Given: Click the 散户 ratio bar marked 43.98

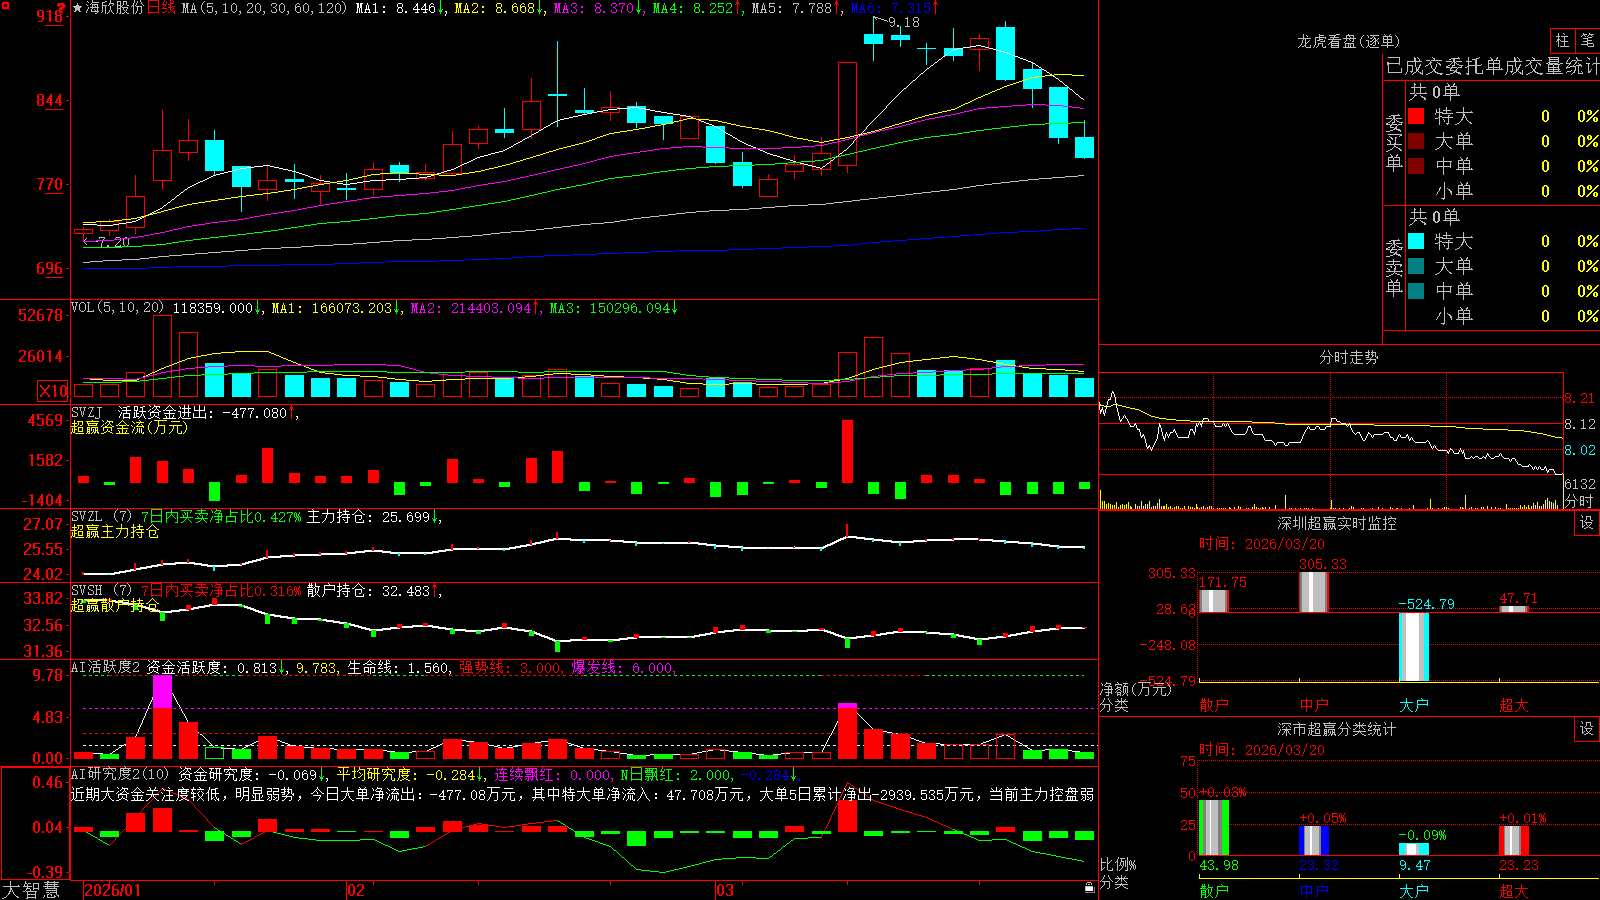Looking at the screenshot, I should [1214, 828].
